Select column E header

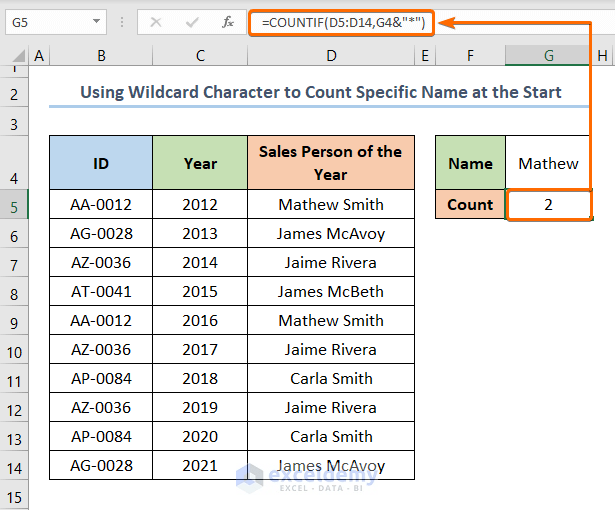425,56
